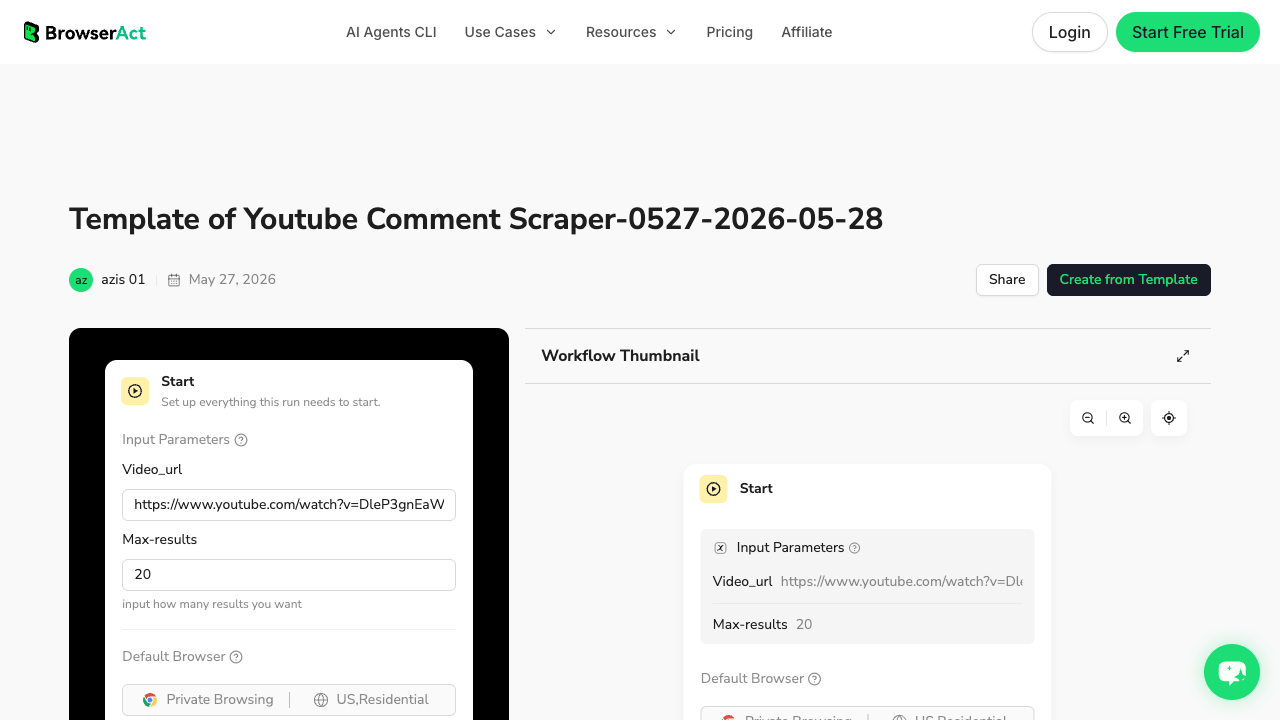
Task: Share this template
Action: tap(1007, 280)
